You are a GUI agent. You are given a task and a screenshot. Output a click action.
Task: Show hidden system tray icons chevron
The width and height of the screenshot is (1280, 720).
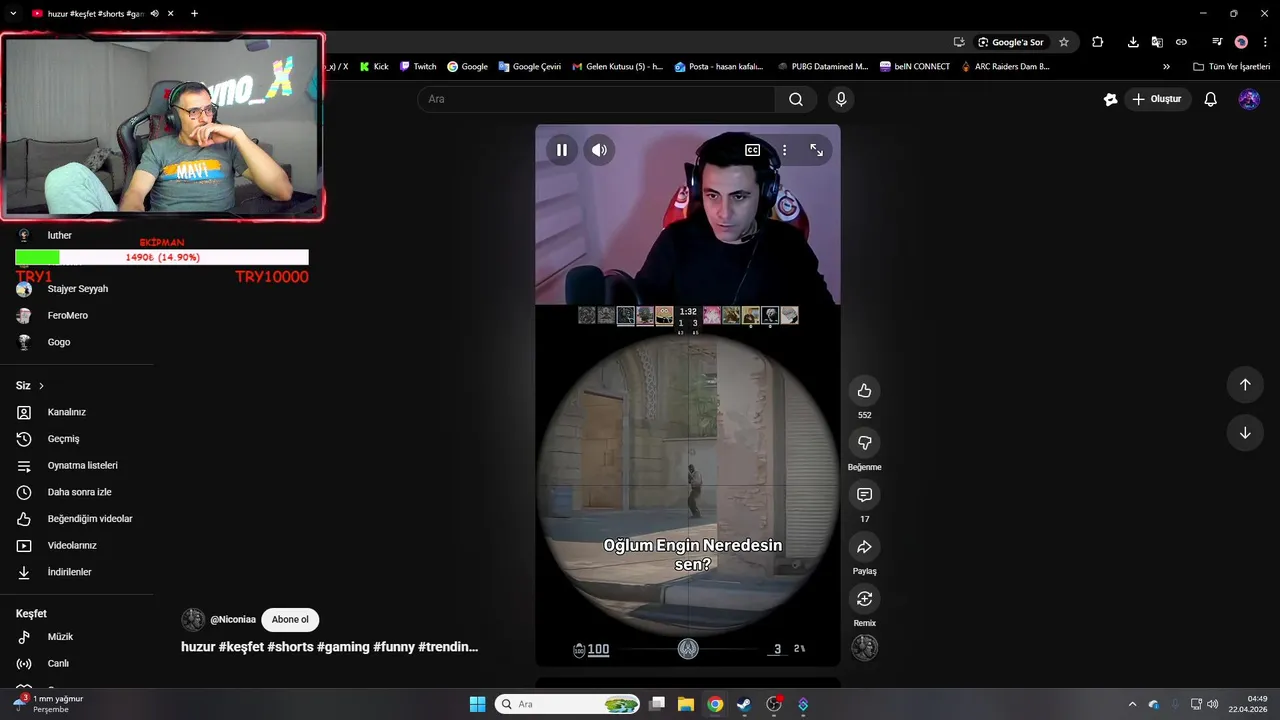(1132, 704)
